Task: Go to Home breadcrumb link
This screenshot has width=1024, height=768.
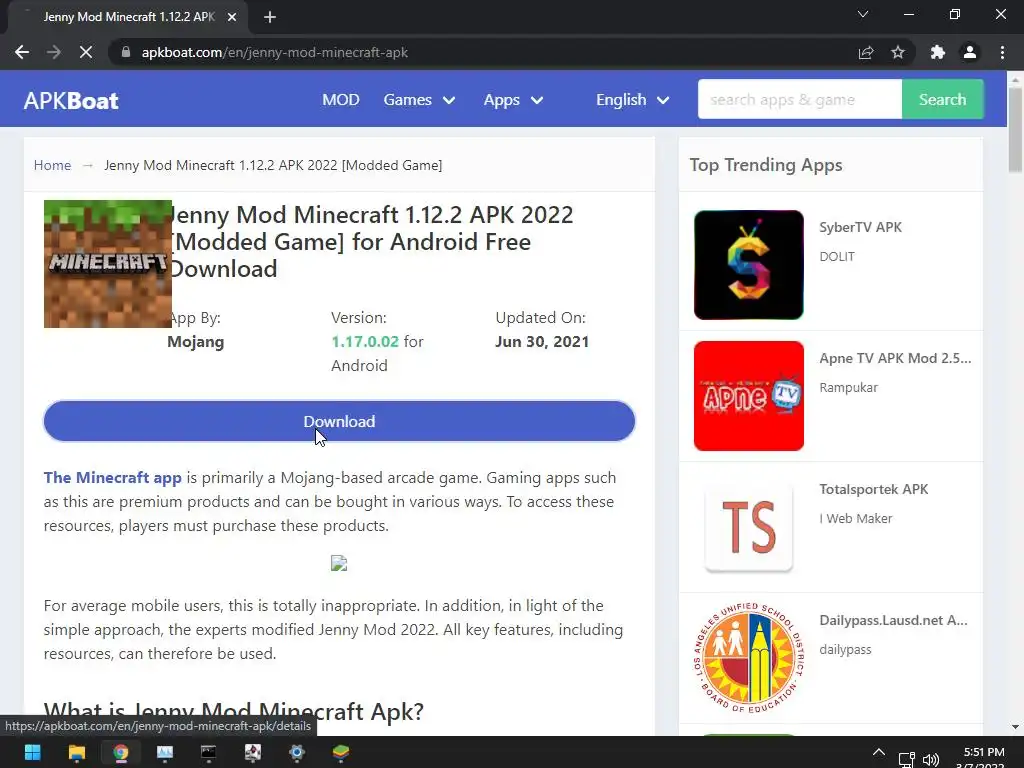Action: point(52,165)
